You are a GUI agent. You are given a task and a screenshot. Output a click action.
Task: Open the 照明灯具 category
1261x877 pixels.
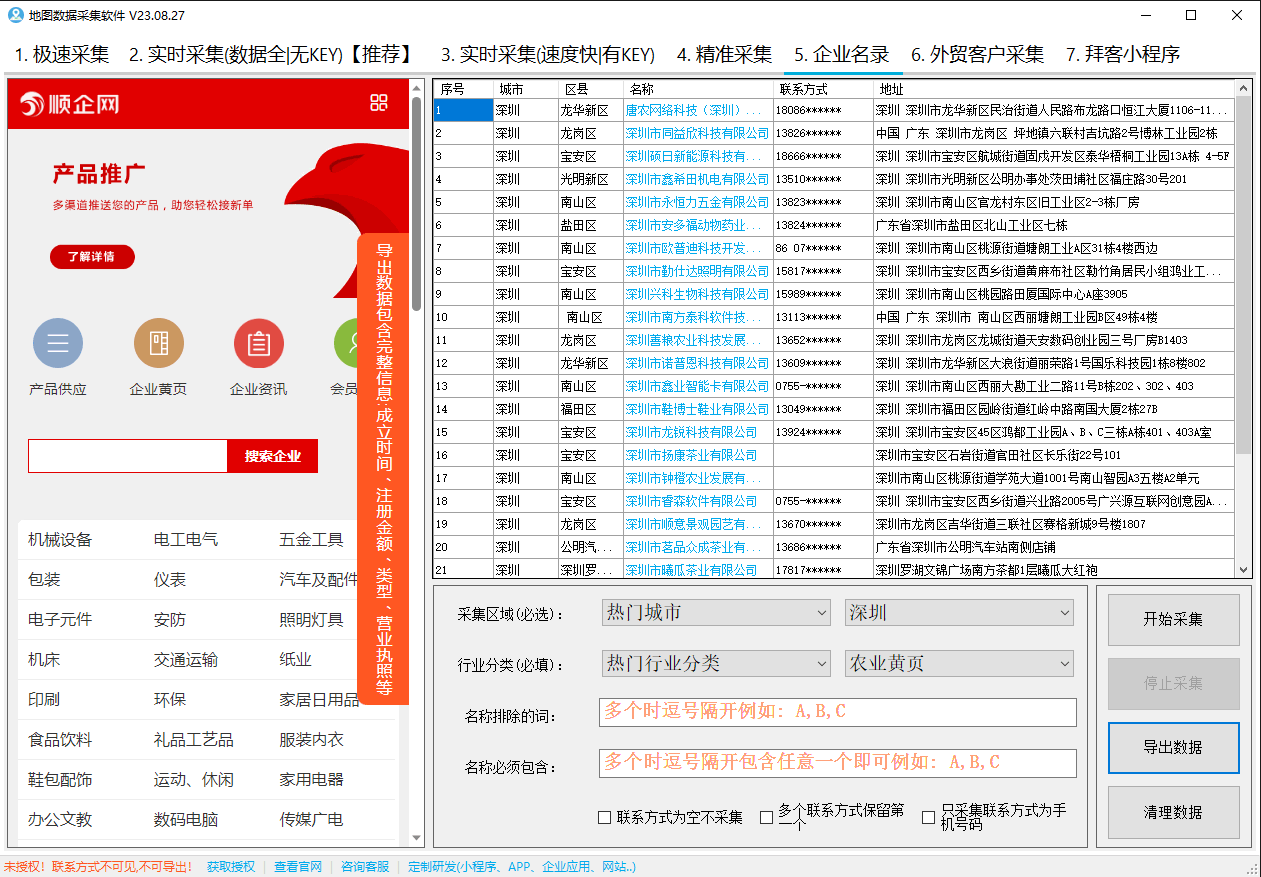pyautogui.click(x=311, y=620)
